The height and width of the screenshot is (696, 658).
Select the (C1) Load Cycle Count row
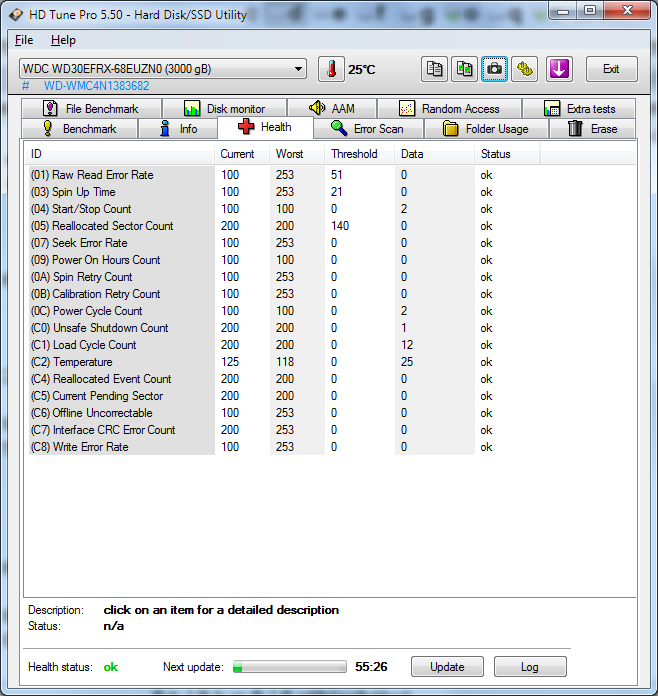[284, 345]
